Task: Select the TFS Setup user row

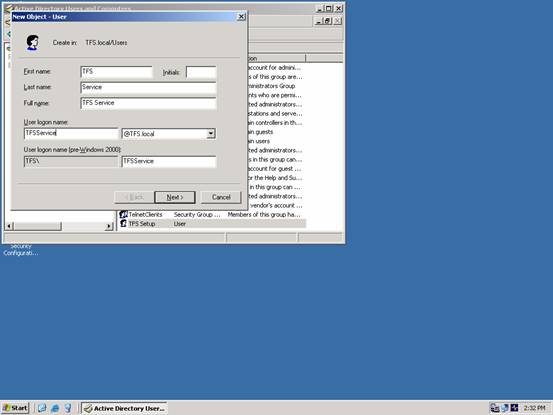Action: pyautogui.click(x=212, y=224)
